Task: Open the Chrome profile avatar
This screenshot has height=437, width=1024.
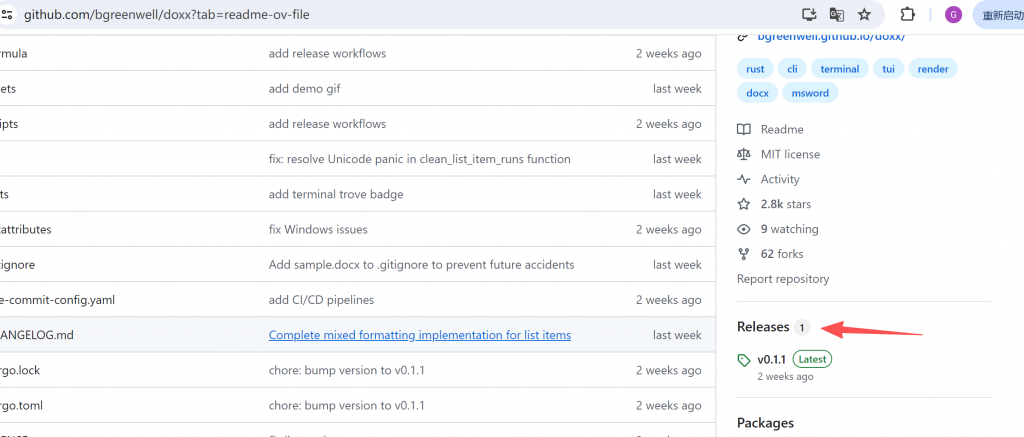Action: tap(953, 15)
